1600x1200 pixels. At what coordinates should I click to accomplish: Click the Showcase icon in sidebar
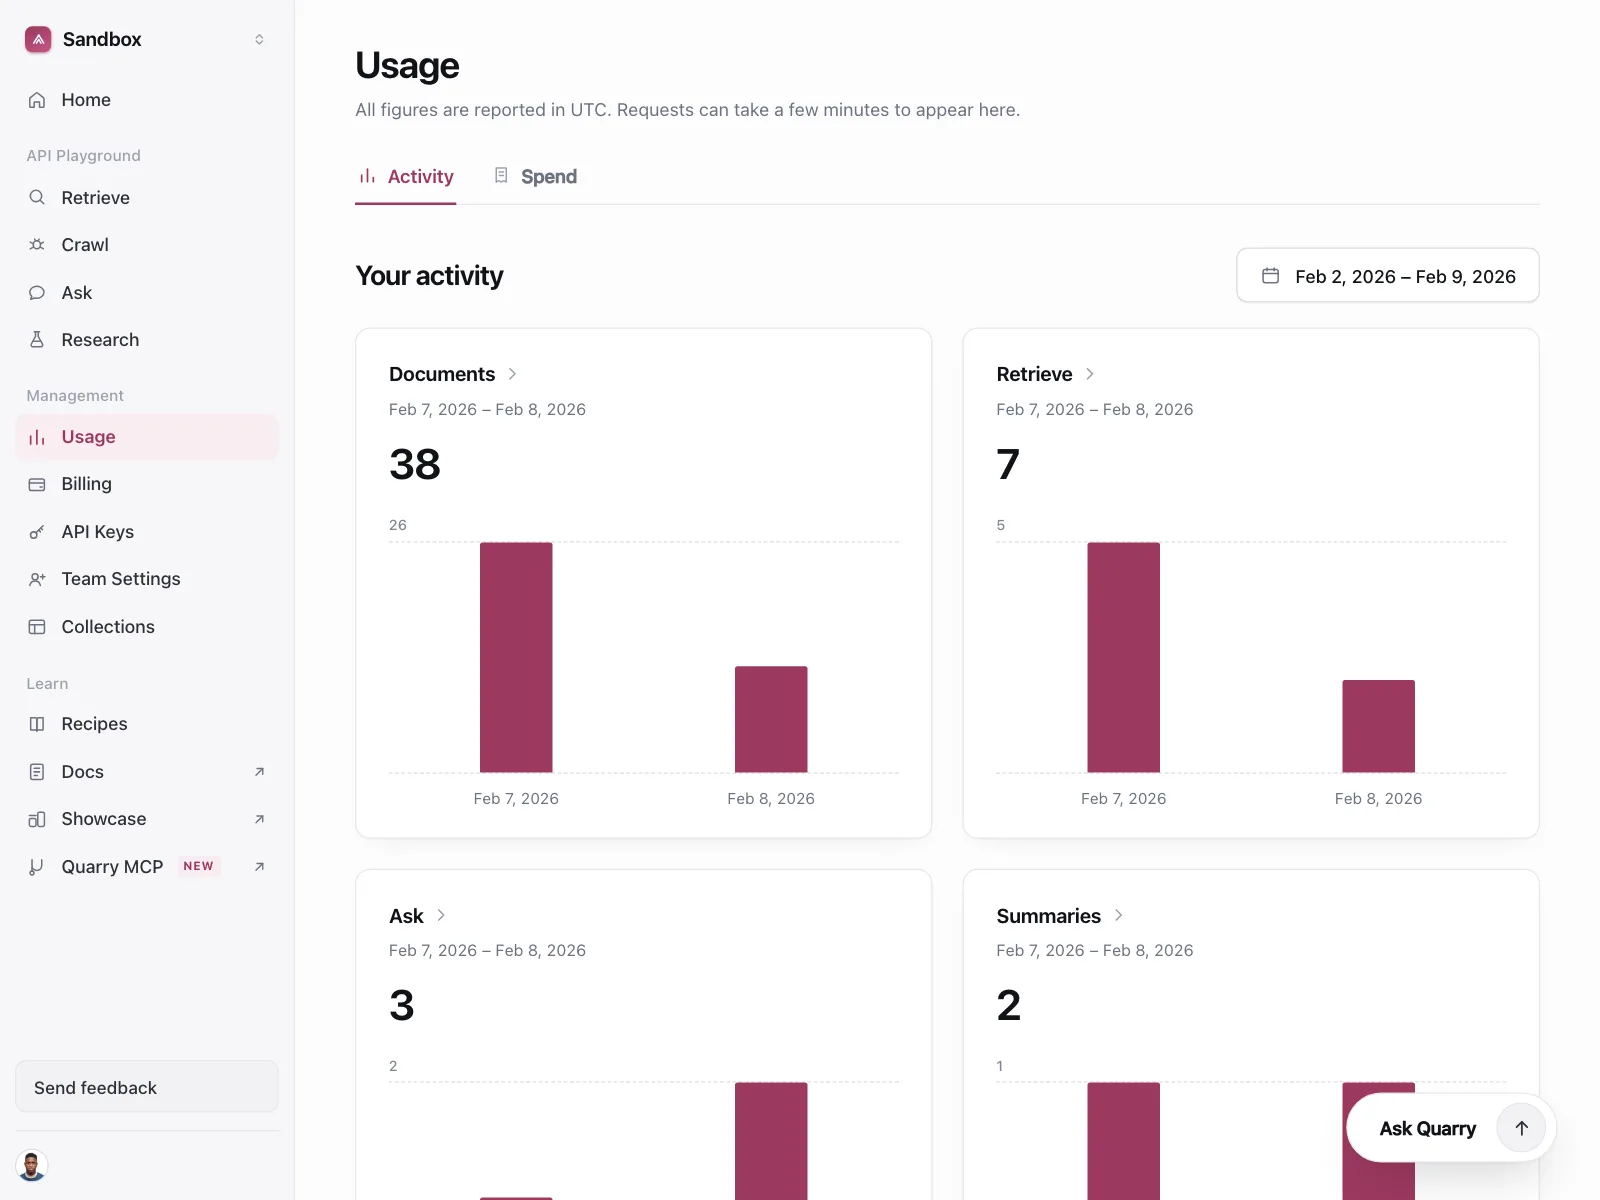(x=37, y=819)
